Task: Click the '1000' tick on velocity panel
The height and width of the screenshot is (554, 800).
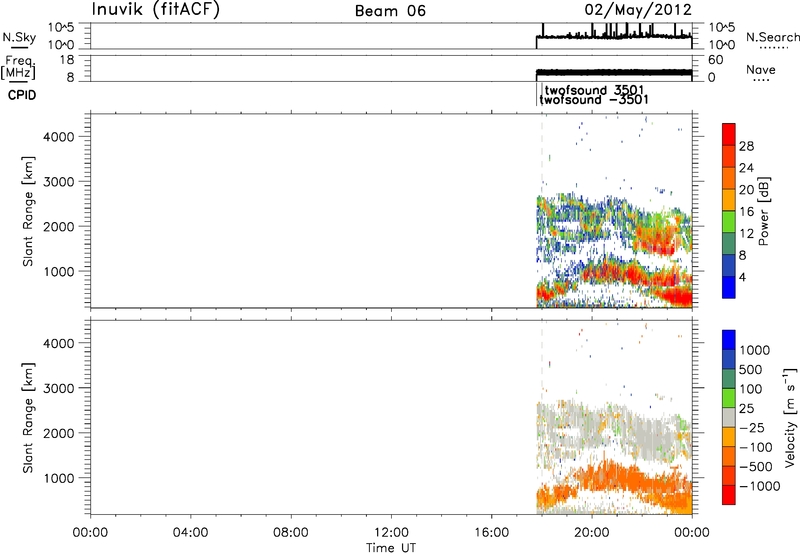Action: click(59, 478)
